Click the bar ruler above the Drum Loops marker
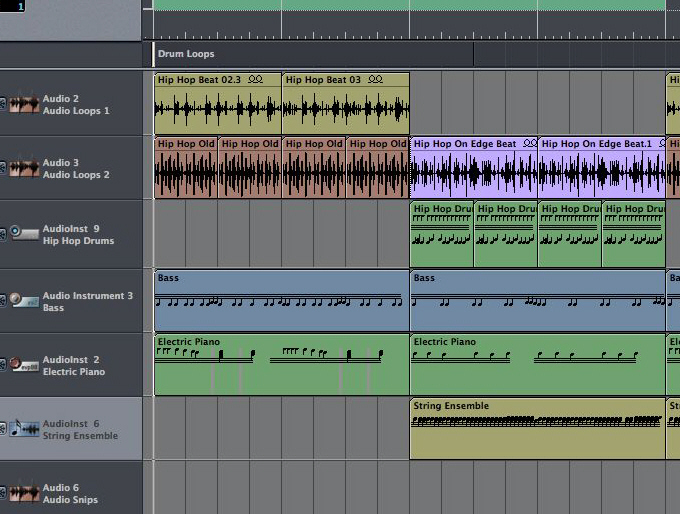680x514 pixels. (x=409, y=26)
